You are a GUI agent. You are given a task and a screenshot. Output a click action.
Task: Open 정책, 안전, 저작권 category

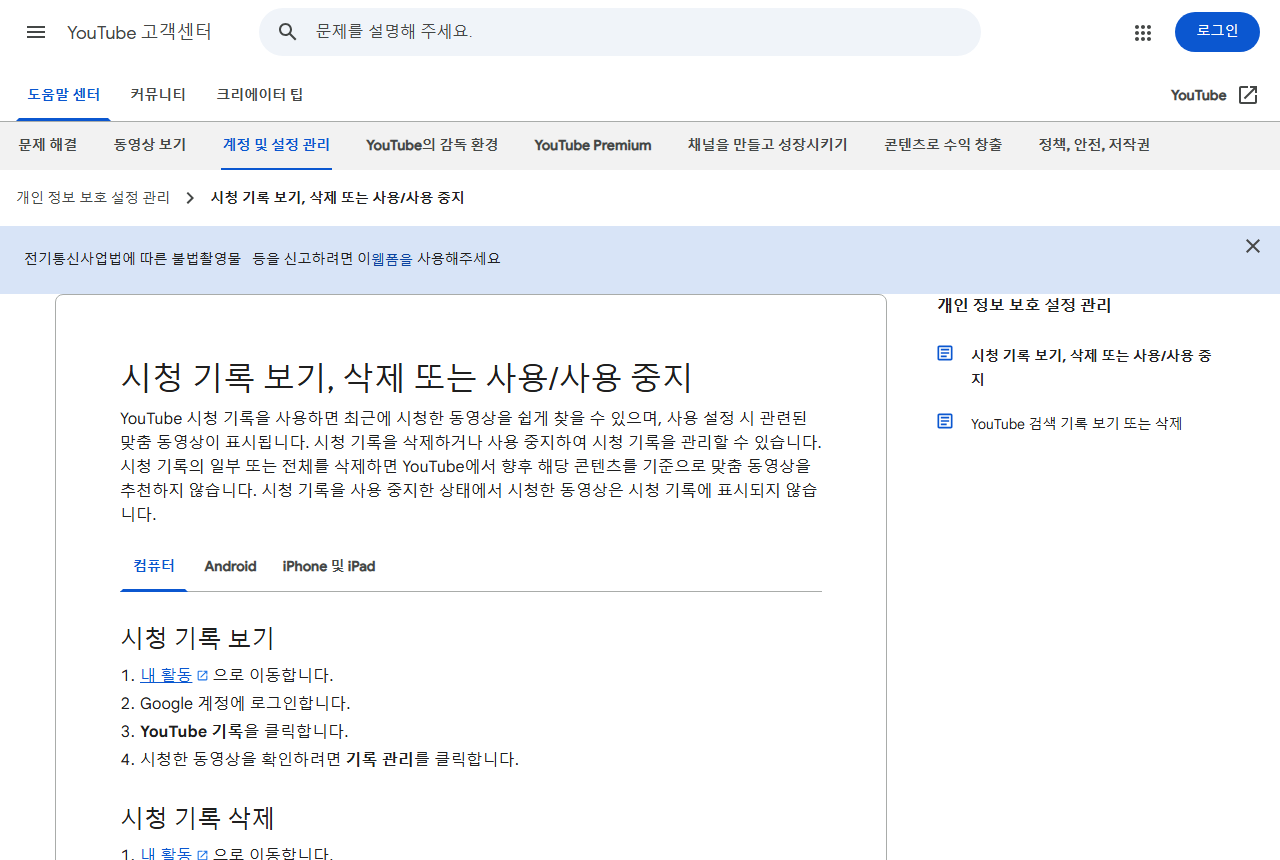tap(1094, 145)
